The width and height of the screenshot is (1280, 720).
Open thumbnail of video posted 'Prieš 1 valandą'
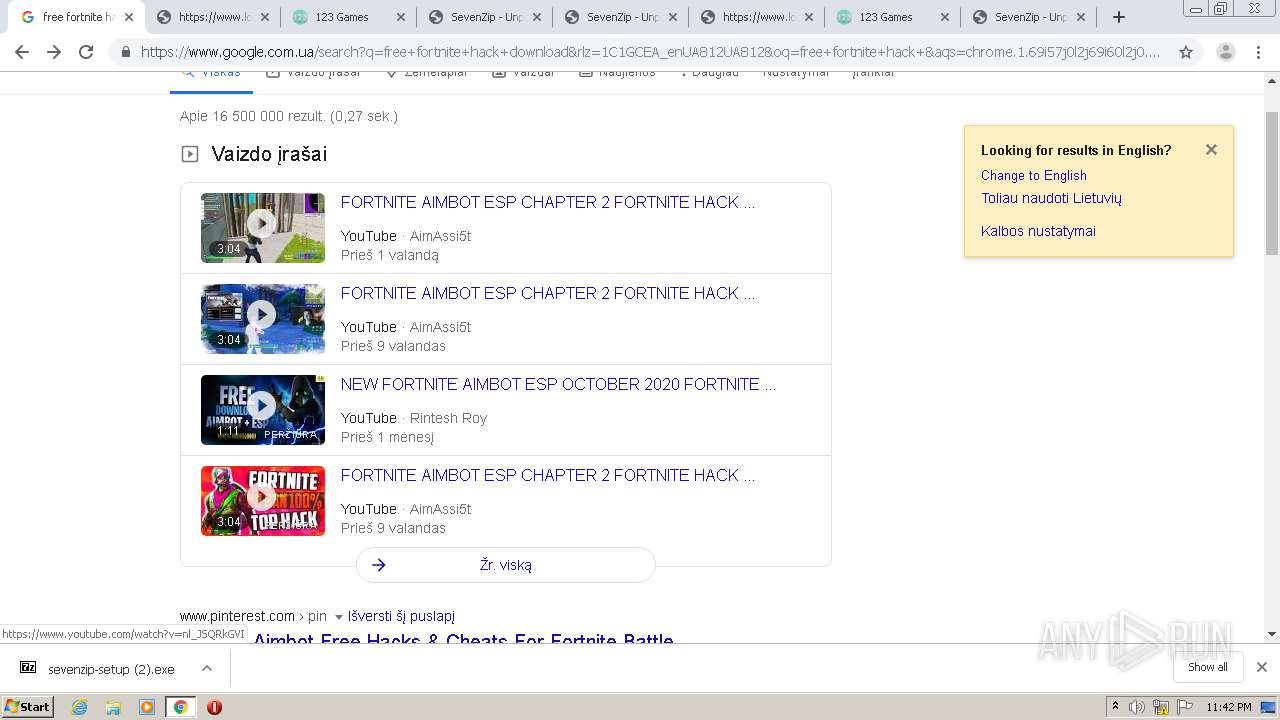[x=263, y=228]
